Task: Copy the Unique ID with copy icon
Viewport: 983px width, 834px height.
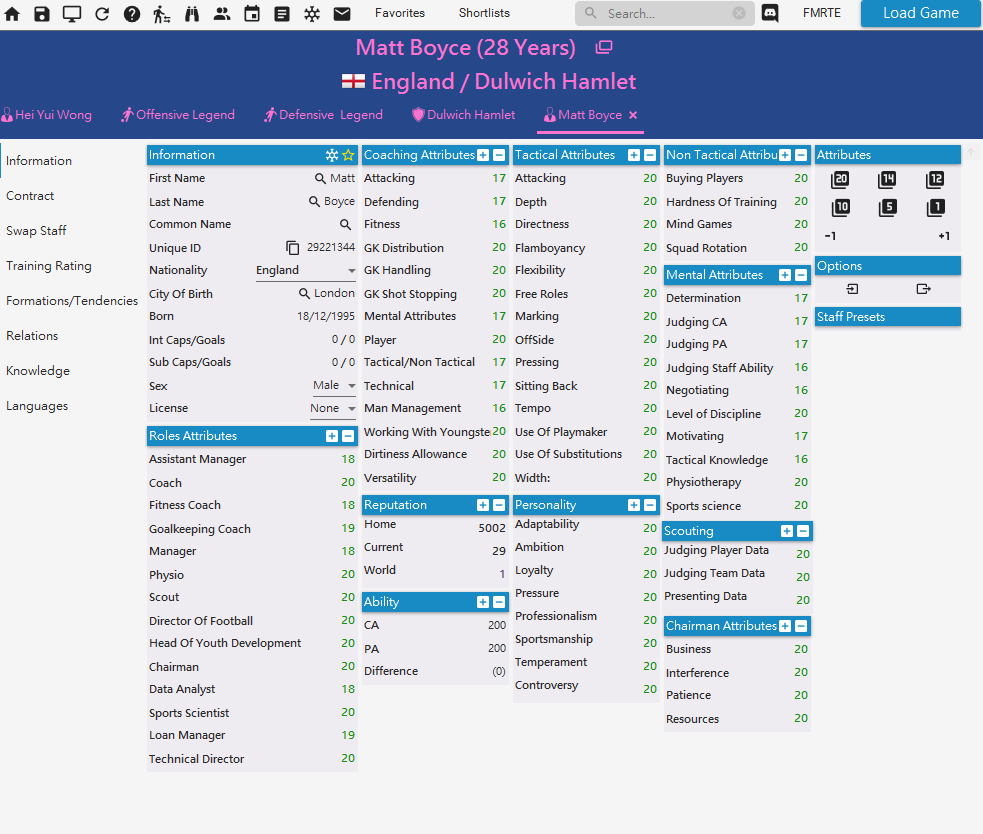Action: (x=292, y=248)
